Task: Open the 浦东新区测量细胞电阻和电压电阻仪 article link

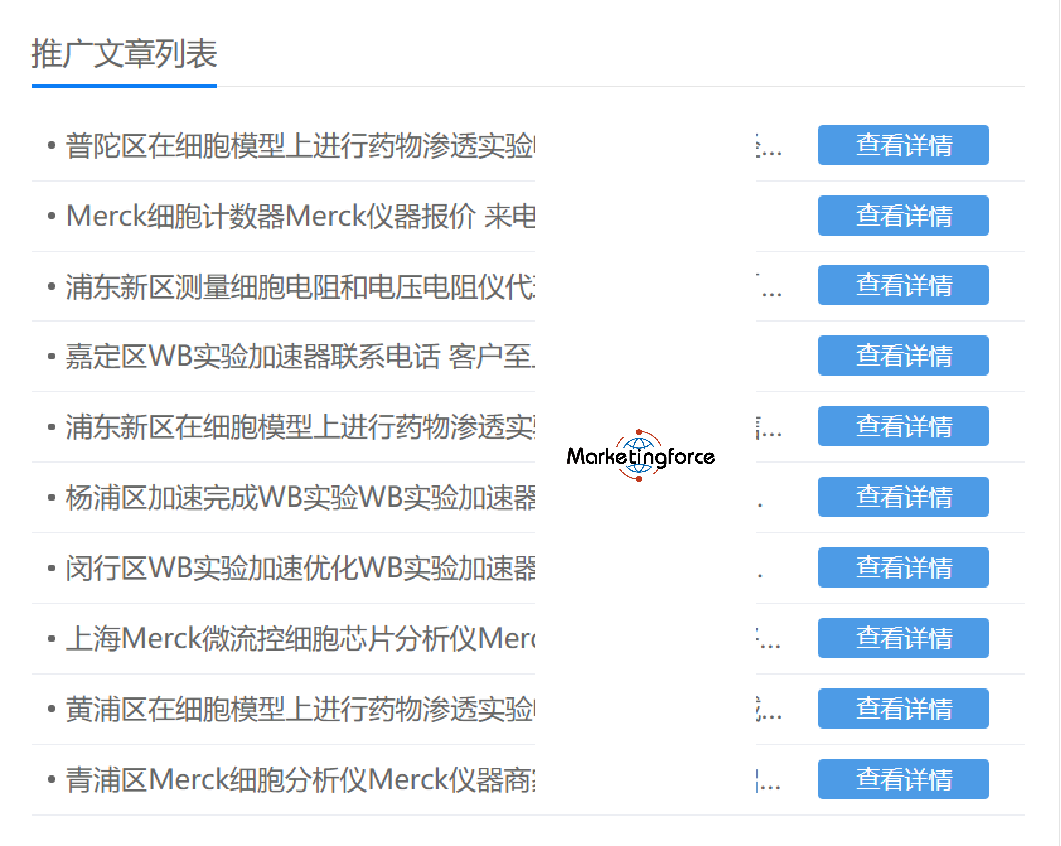Action: (300, 287)
